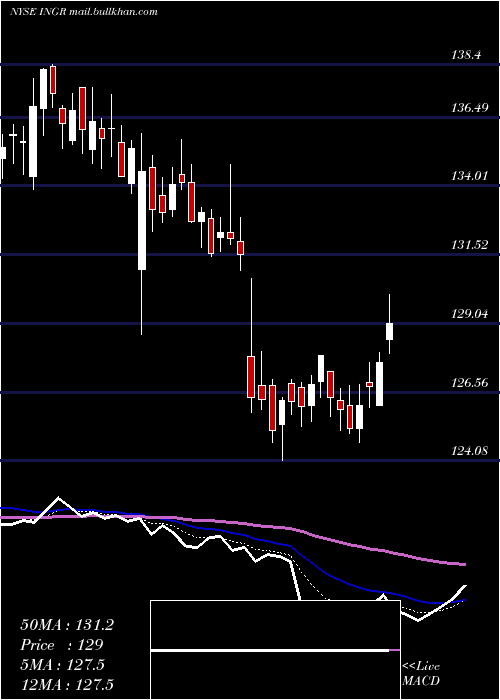Click the 5MA : 127.5 readout
Viewport: 500px width, 700px height.
click(x=62, y=665)
